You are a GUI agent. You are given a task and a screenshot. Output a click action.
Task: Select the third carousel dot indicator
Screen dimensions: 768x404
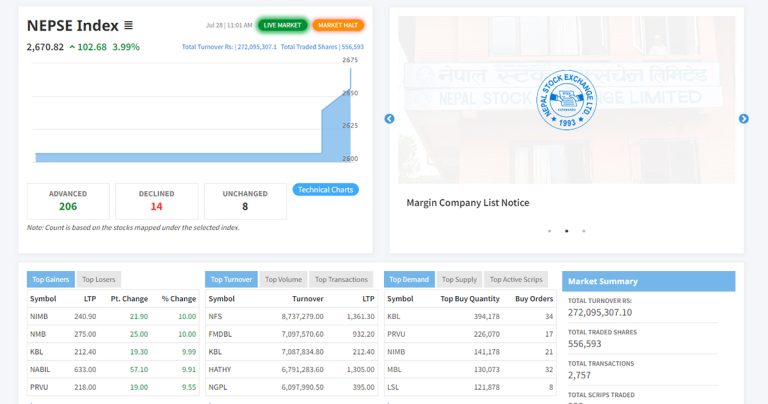click(584, 231)
